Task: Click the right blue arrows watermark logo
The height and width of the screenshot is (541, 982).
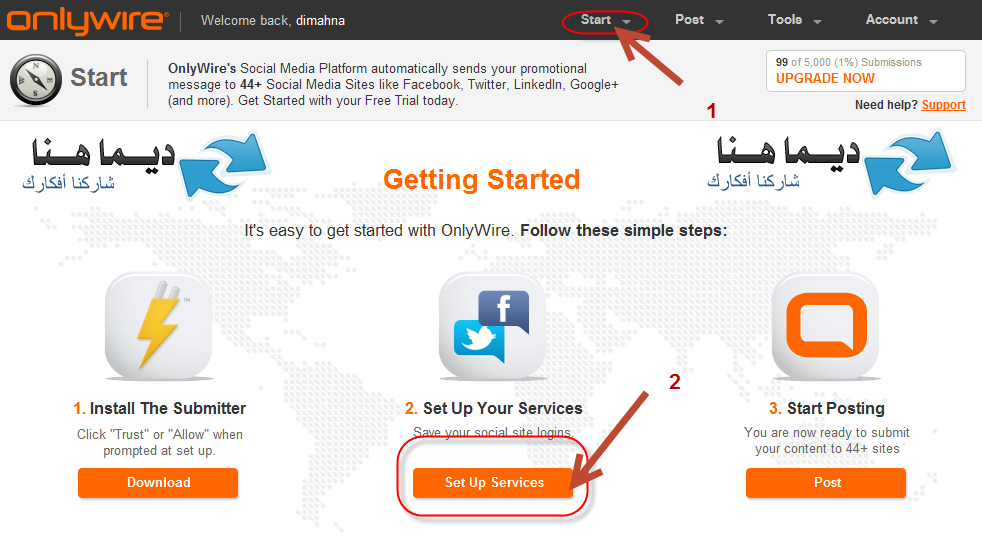Action: (x=909, y=164)
